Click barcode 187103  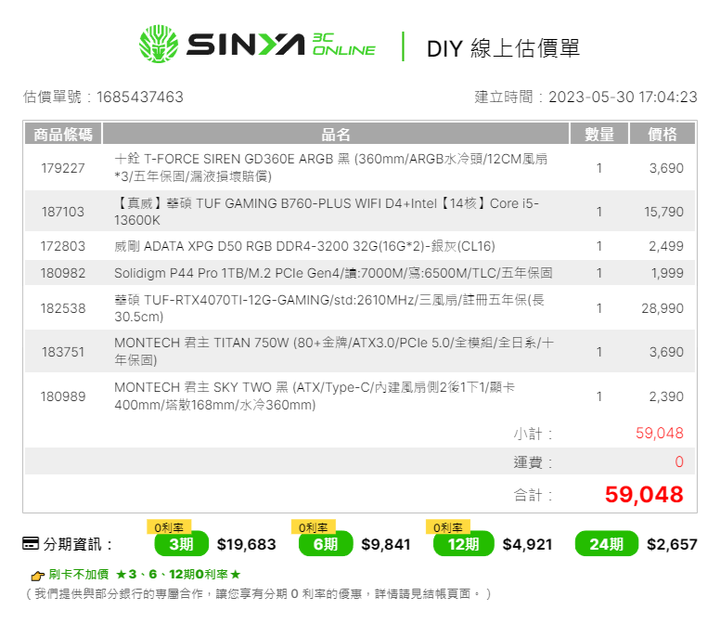click(x=63, y=212)
